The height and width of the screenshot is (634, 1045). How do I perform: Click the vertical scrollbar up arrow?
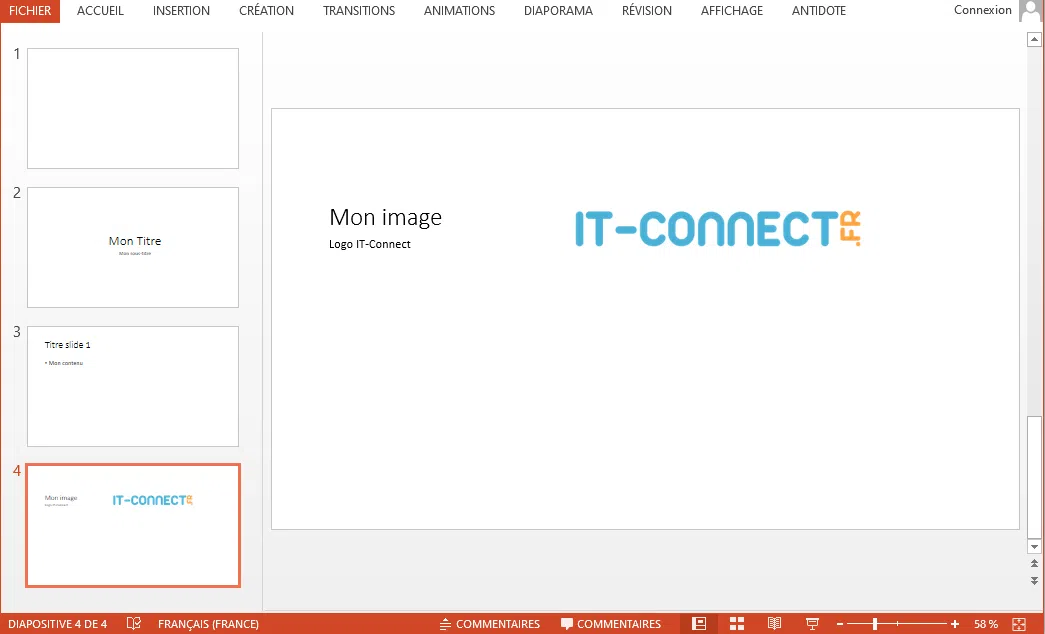tap(1034, 39)
